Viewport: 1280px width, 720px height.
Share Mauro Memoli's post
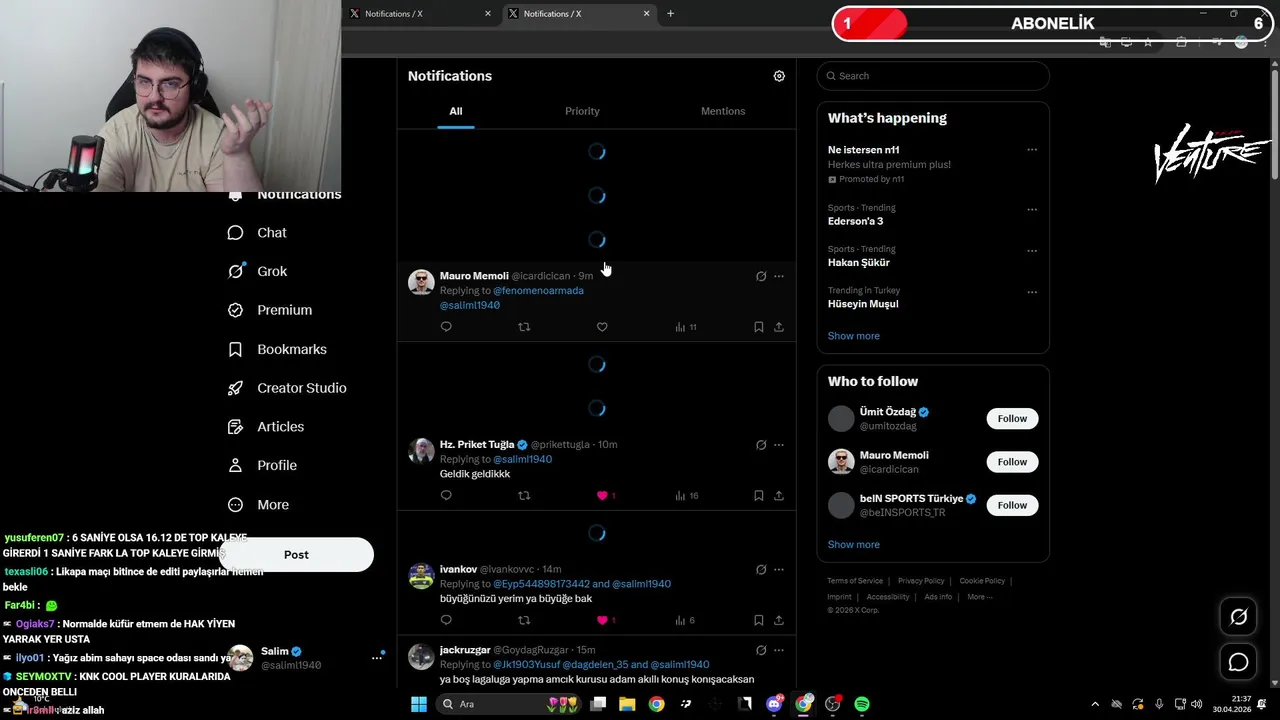(x=779, y=327)
